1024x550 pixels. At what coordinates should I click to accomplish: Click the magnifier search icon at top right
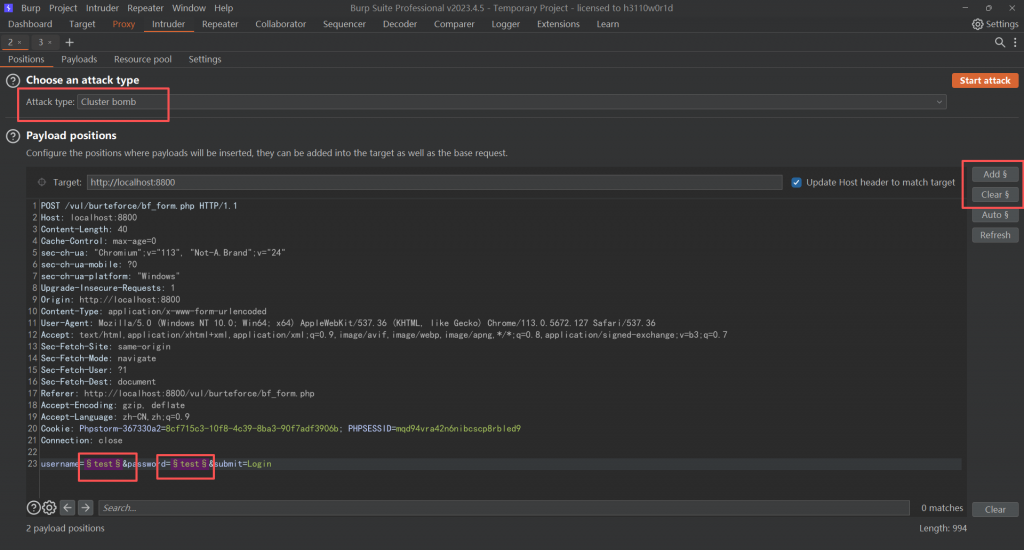pyautogui.click(x=1000, y=42)
